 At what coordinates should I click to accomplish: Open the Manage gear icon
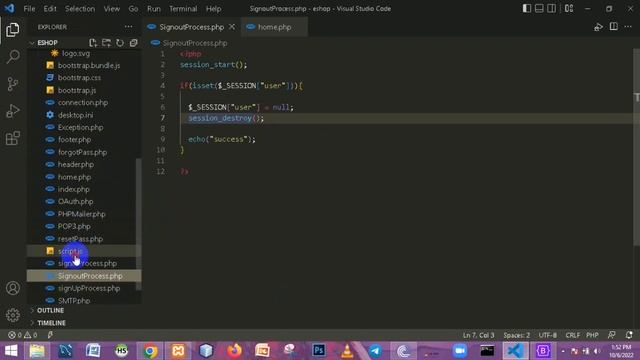click(13, 315)
